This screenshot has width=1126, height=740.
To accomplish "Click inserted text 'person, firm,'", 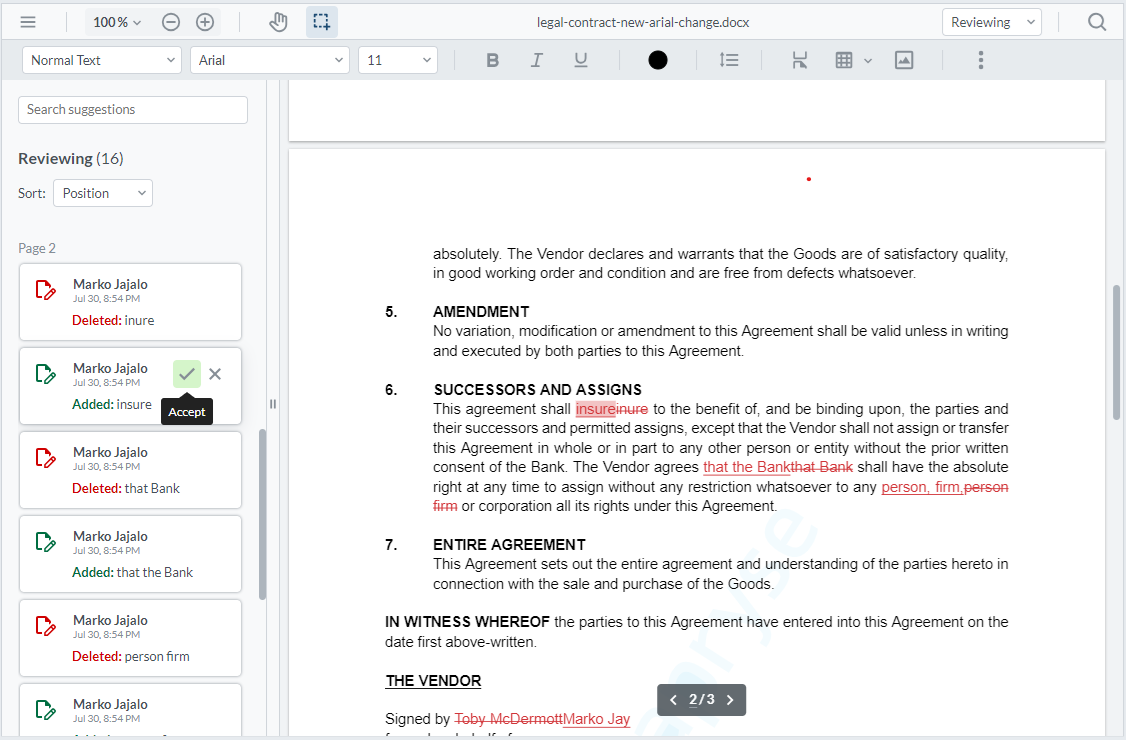I will 923,487.
